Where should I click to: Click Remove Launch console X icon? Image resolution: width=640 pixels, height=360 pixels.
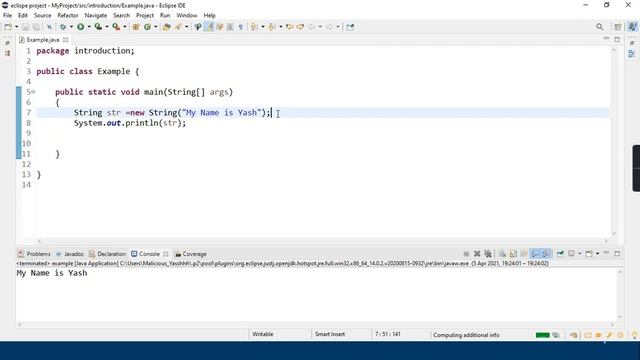click(x=477, y=254)
